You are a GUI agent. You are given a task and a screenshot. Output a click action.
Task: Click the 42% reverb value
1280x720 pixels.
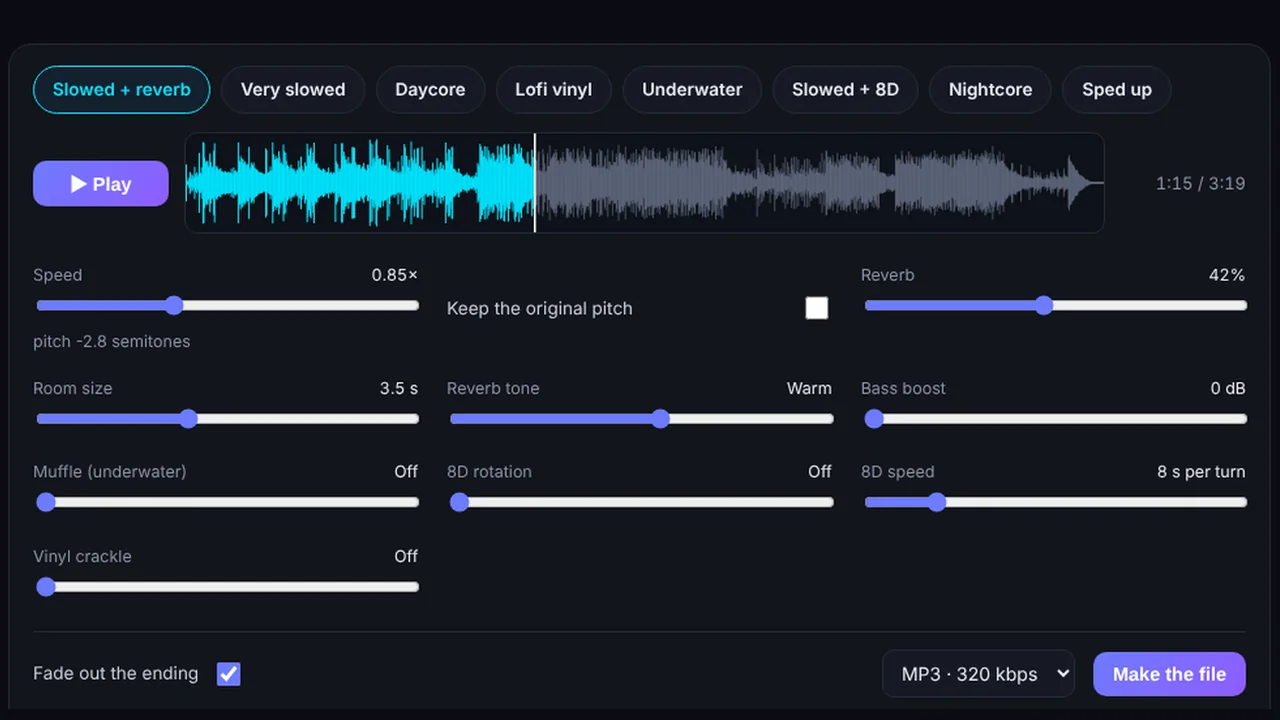1227,275
